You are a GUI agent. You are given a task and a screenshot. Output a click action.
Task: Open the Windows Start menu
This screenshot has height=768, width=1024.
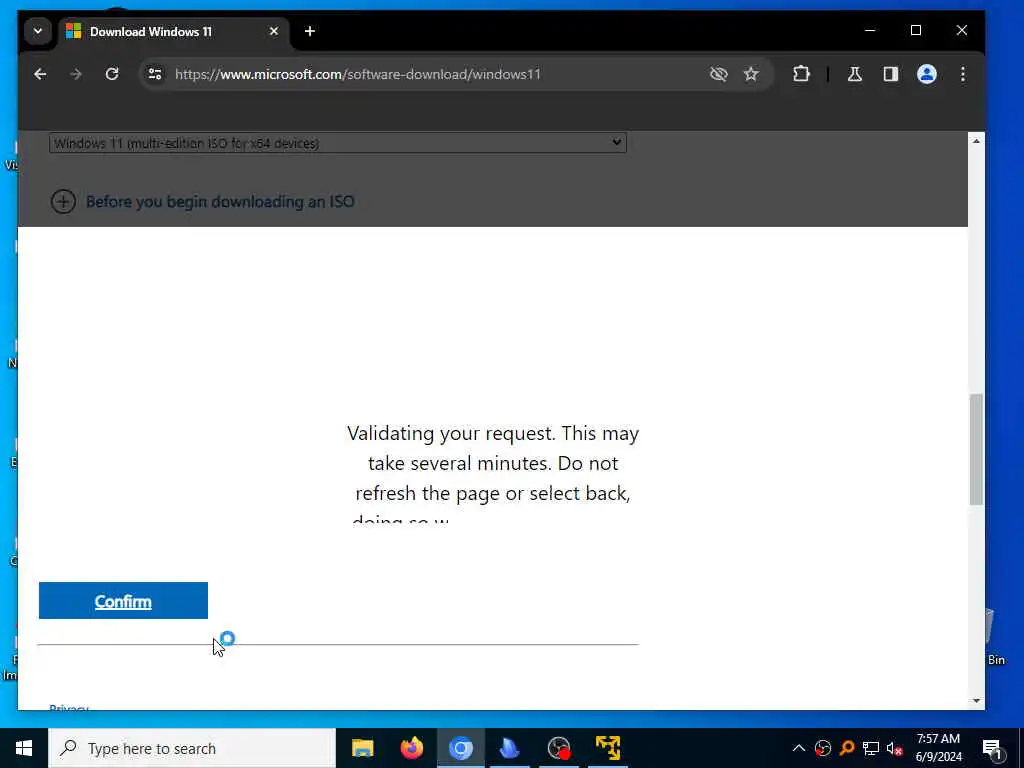(x=24, y=748)
